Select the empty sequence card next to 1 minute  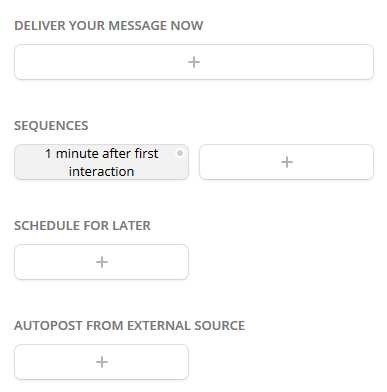pos(286,162)
